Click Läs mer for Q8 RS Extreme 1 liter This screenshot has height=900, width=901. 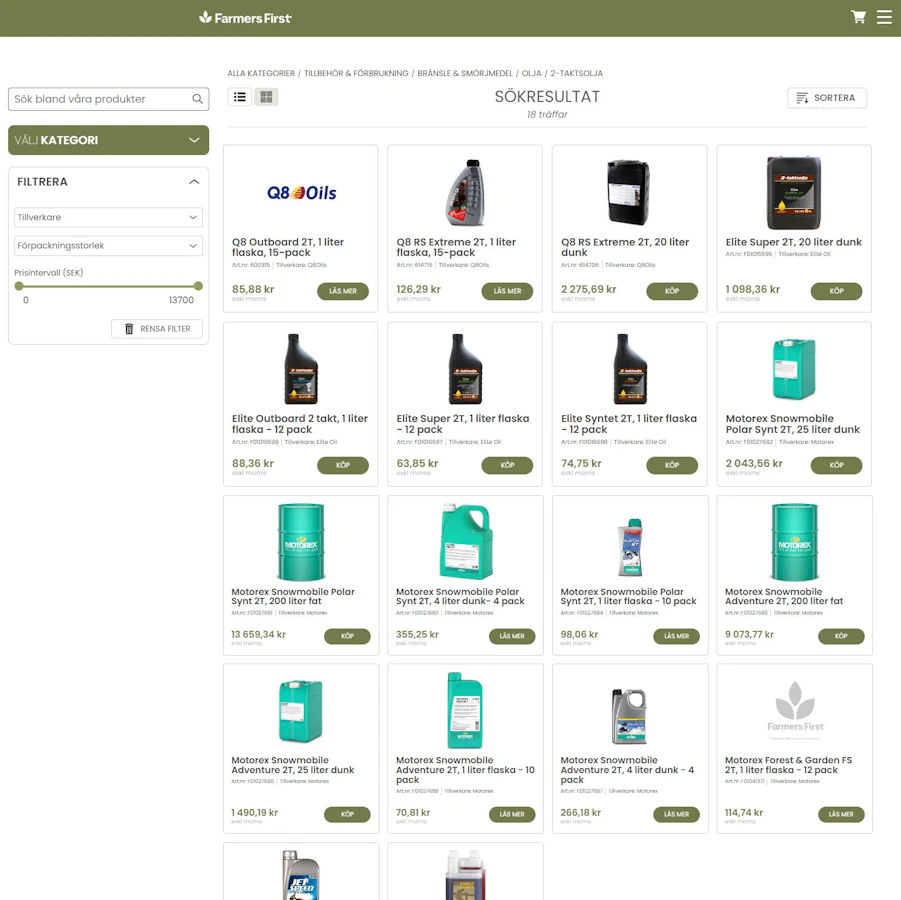point(507,291)
